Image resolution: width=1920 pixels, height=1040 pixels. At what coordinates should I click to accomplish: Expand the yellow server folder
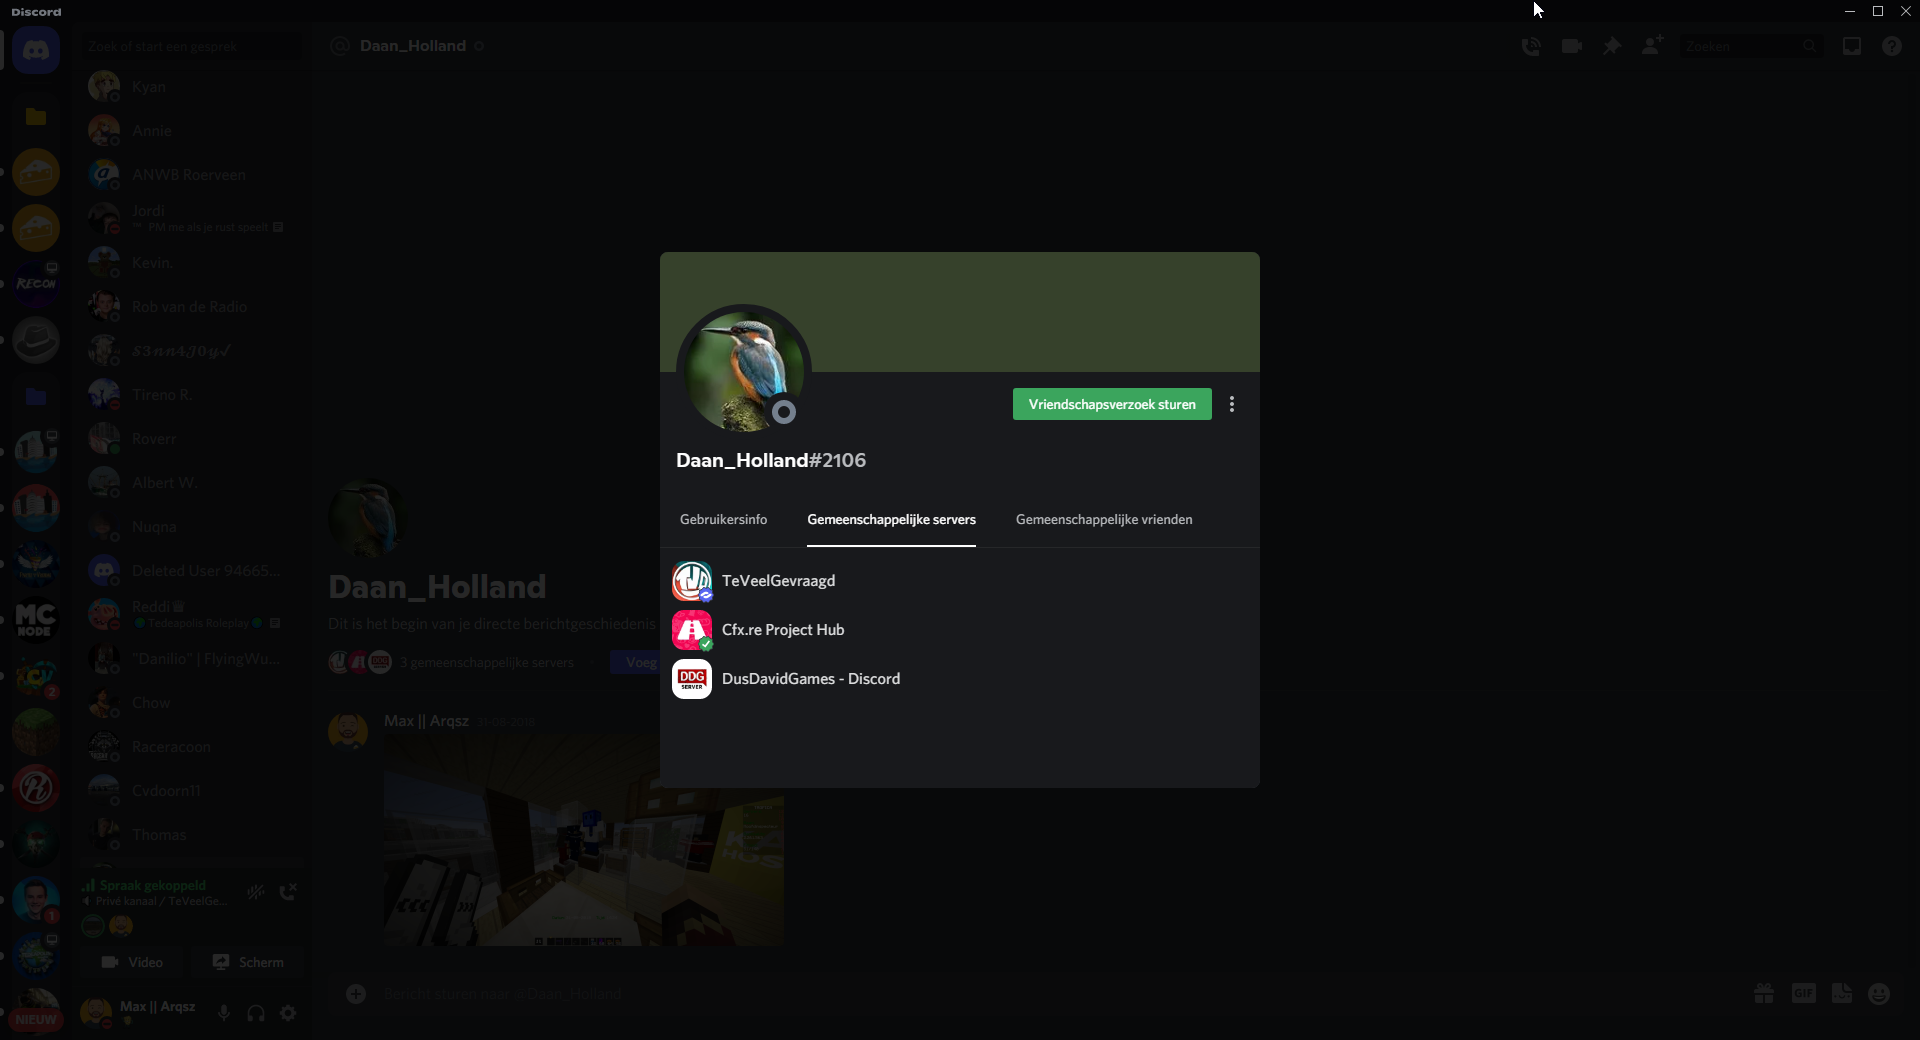[36, 117]
